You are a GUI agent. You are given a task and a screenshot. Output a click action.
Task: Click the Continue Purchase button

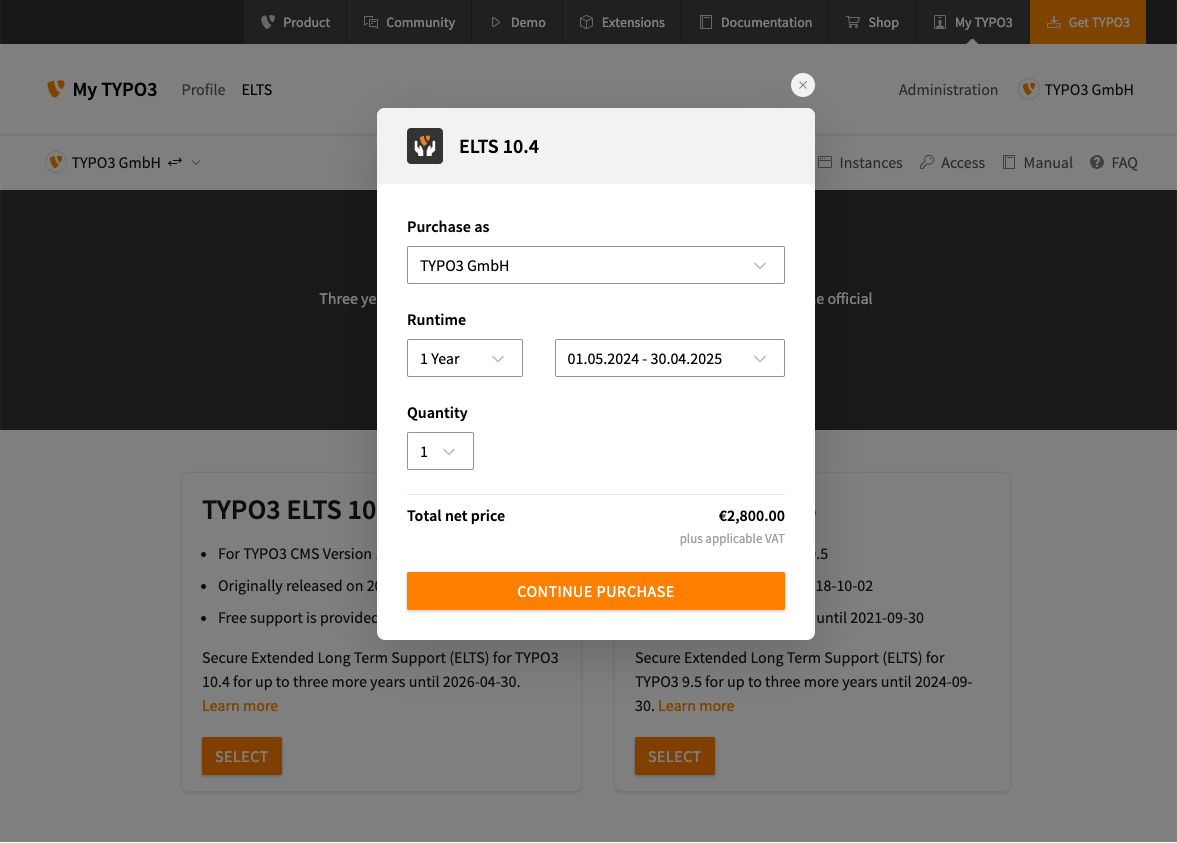[596, 591]
